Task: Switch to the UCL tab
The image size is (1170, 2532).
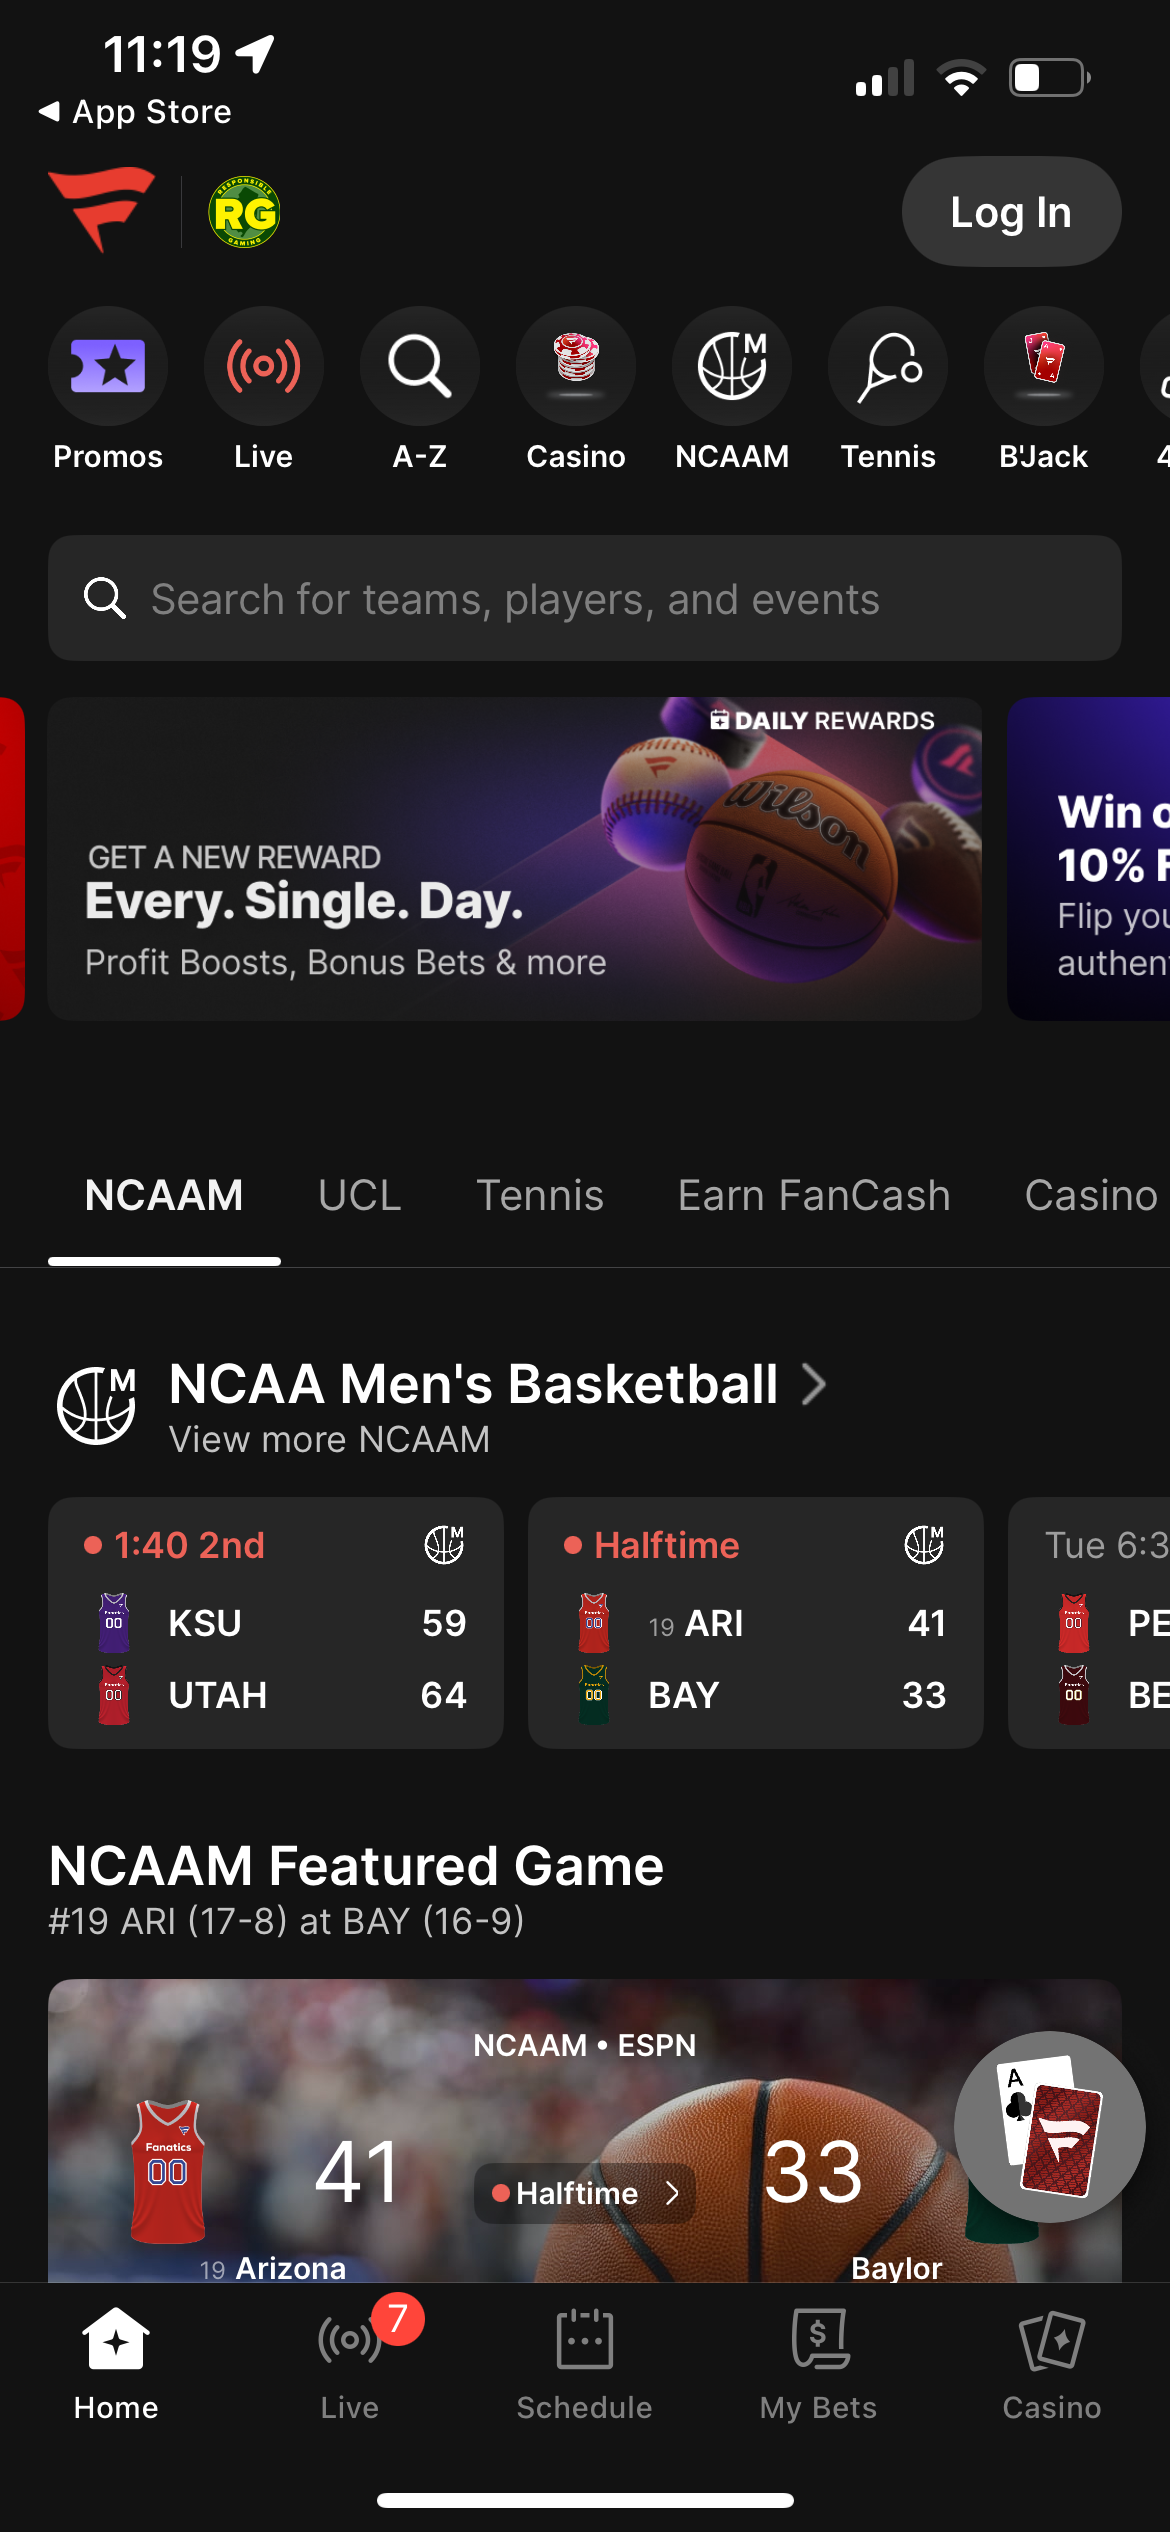Action: pos(360,1195)
